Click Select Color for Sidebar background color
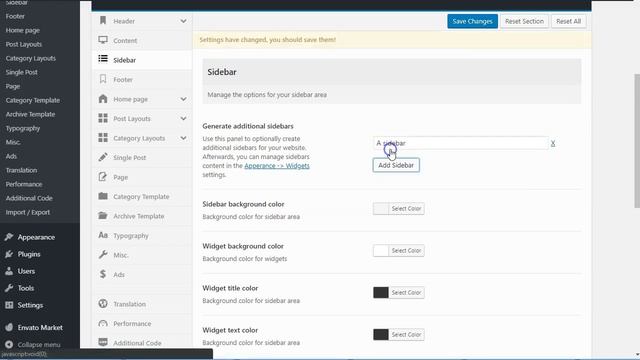Screen dimensions: 640x360 coord(406,209)
